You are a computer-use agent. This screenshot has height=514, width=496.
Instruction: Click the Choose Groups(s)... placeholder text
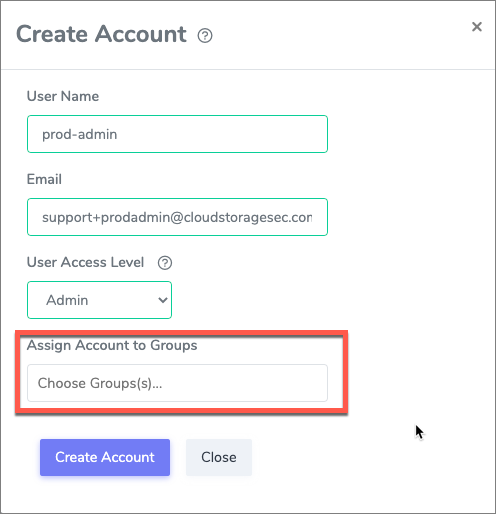click(x=100, y=383)
